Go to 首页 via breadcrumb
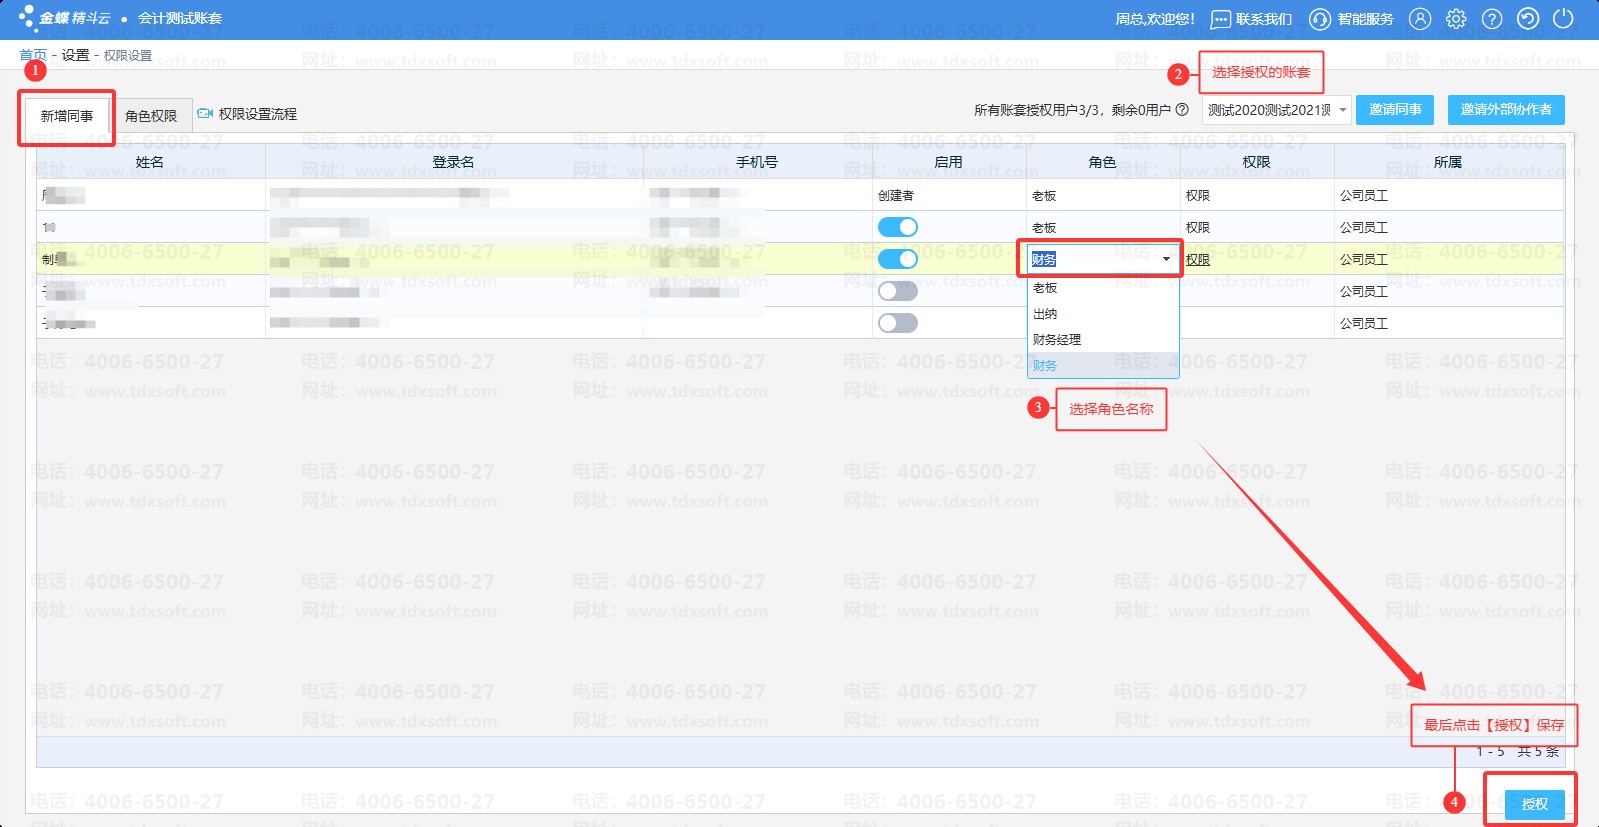The height and width of the screenshot is (827, 1599). (33, 55)
